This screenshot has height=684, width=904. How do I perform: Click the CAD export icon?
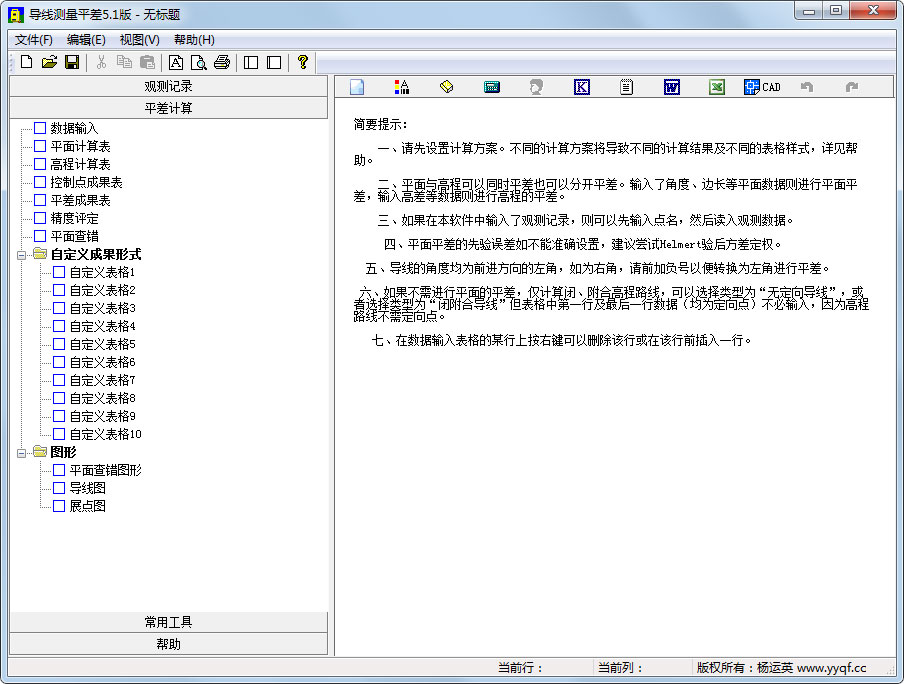tap(762, 87)
